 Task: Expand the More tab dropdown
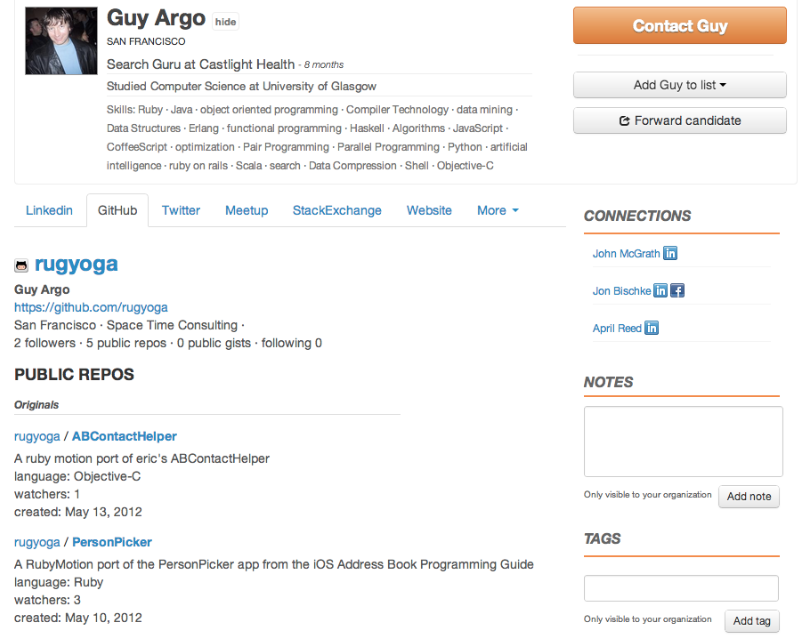coord(498,210)
